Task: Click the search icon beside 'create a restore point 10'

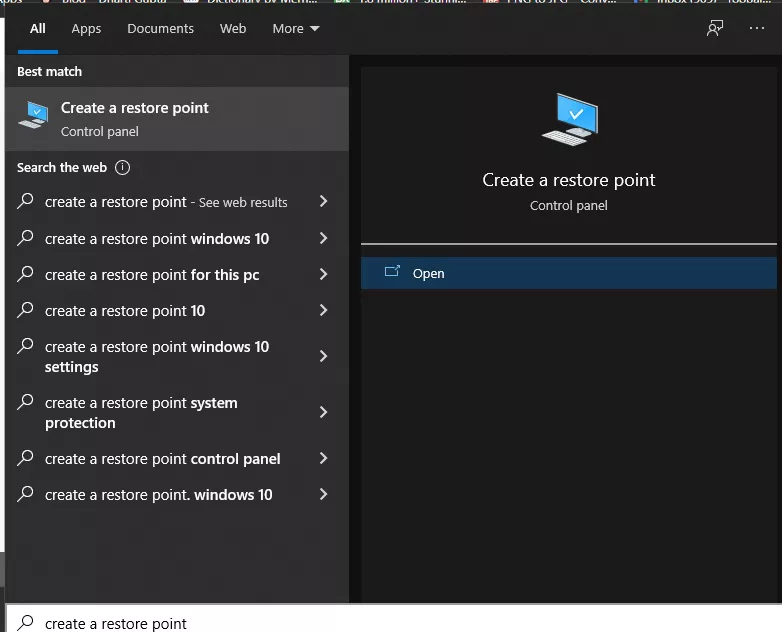Action: tap(26, 310)
